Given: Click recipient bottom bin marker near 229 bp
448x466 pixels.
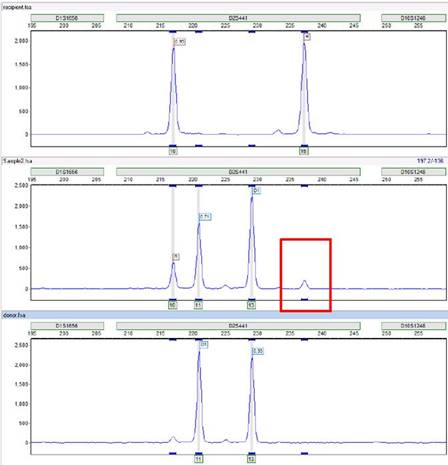Looking at the screenshot, I should 252,146.
